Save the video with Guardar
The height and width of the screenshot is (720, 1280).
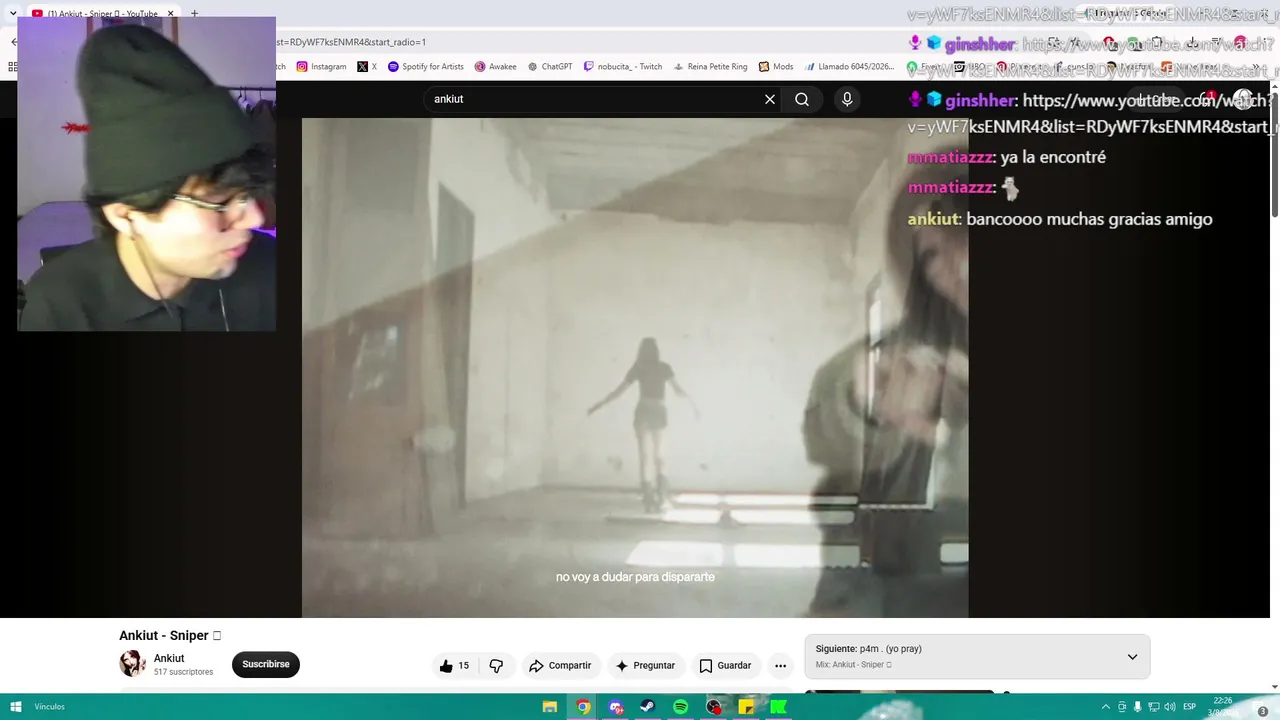(x=725, y=666)
